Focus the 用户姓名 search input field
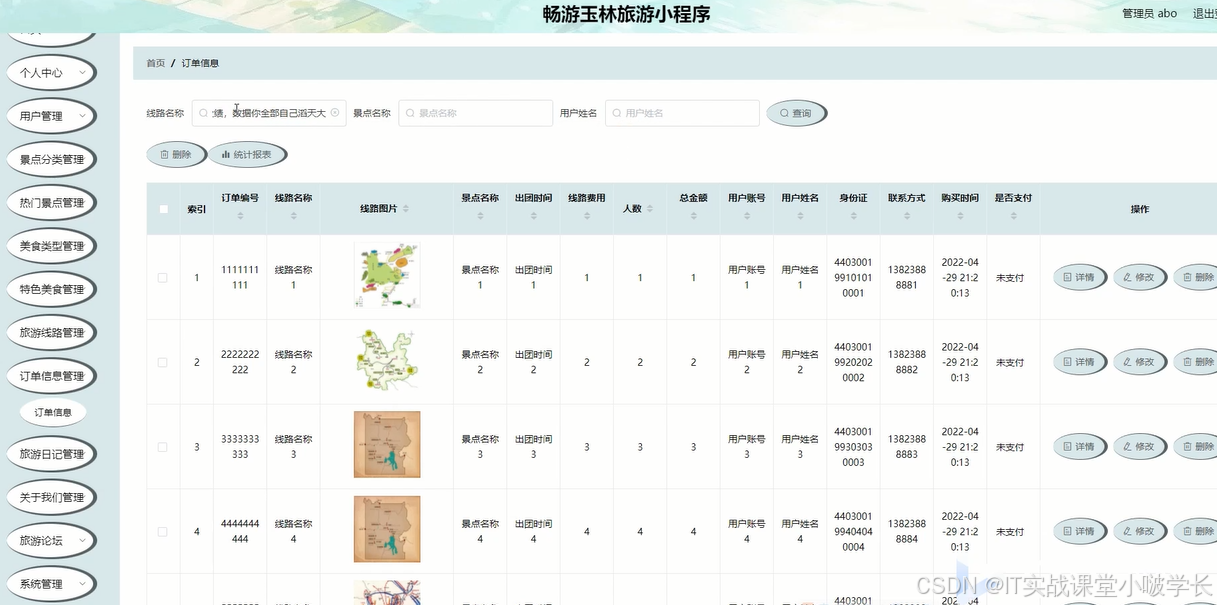The width and height of the screenshot is (1217, 605). click(x=682, y=113)
